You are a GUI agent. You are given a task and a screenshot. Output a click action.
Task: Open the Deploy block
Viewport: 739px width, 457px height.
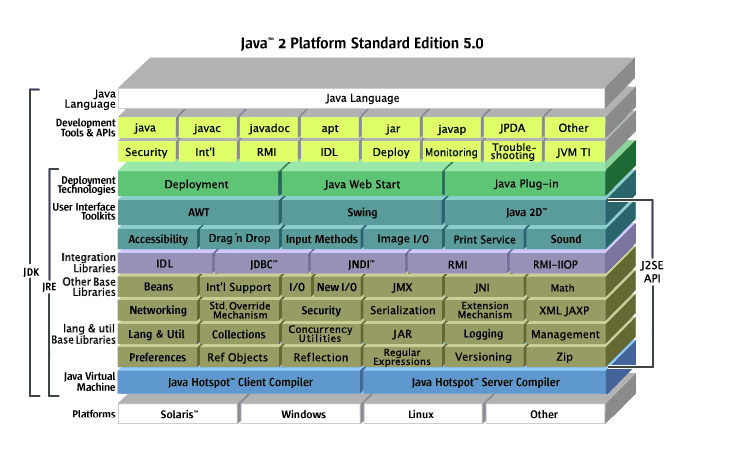click(391, 152)
